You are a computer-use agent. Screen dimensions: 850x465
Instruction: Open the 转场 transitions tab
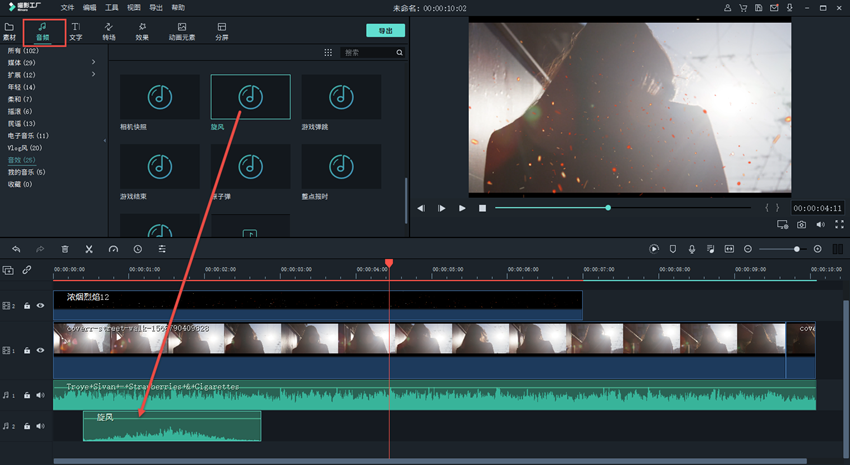click(x=109, y=31)
